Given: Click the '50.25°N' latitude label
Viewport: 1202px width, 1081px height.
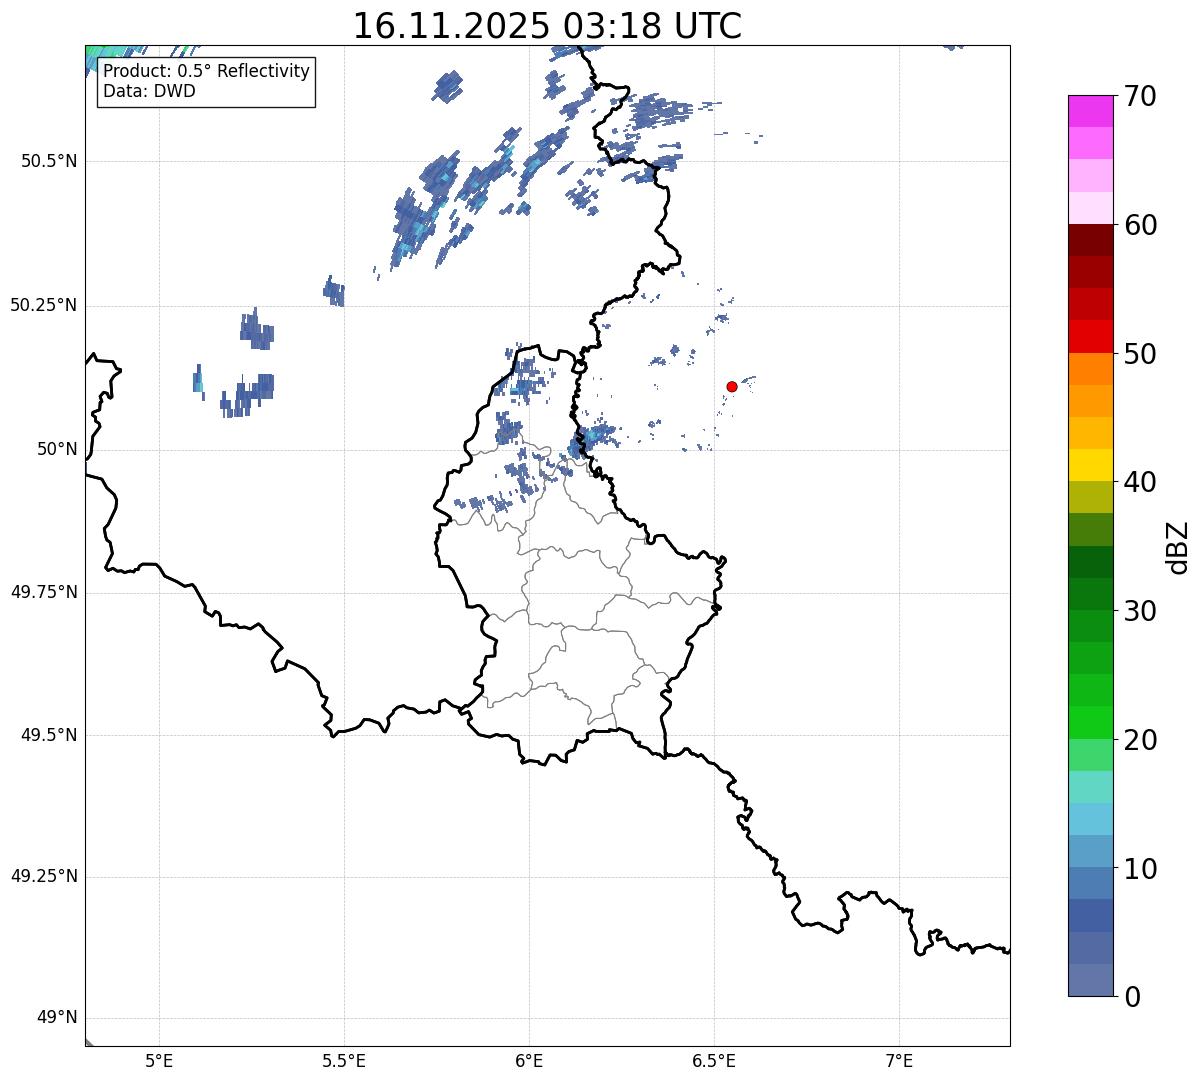Looking at the screenshot, I should [x=44, y=305].
